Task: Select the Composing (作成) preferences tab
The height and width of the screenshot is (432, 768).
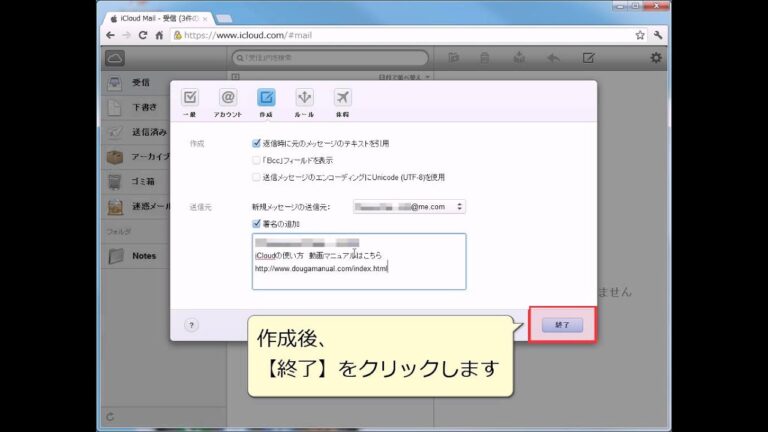Action: [x=266, y=103]
